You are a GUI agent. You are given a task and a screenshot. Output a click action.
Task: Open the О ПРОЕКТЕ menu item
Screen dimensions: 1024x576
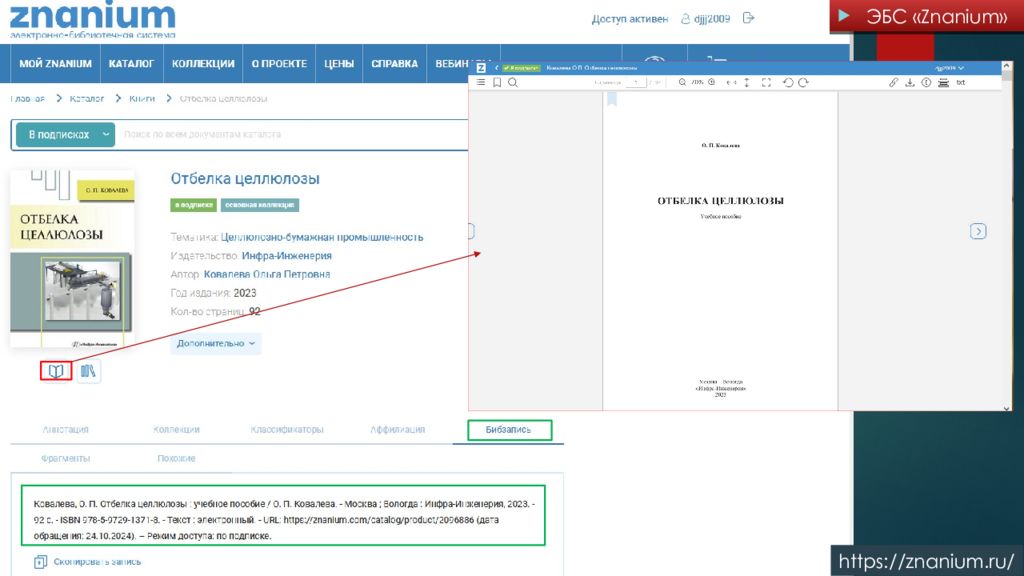pos(279,63)
